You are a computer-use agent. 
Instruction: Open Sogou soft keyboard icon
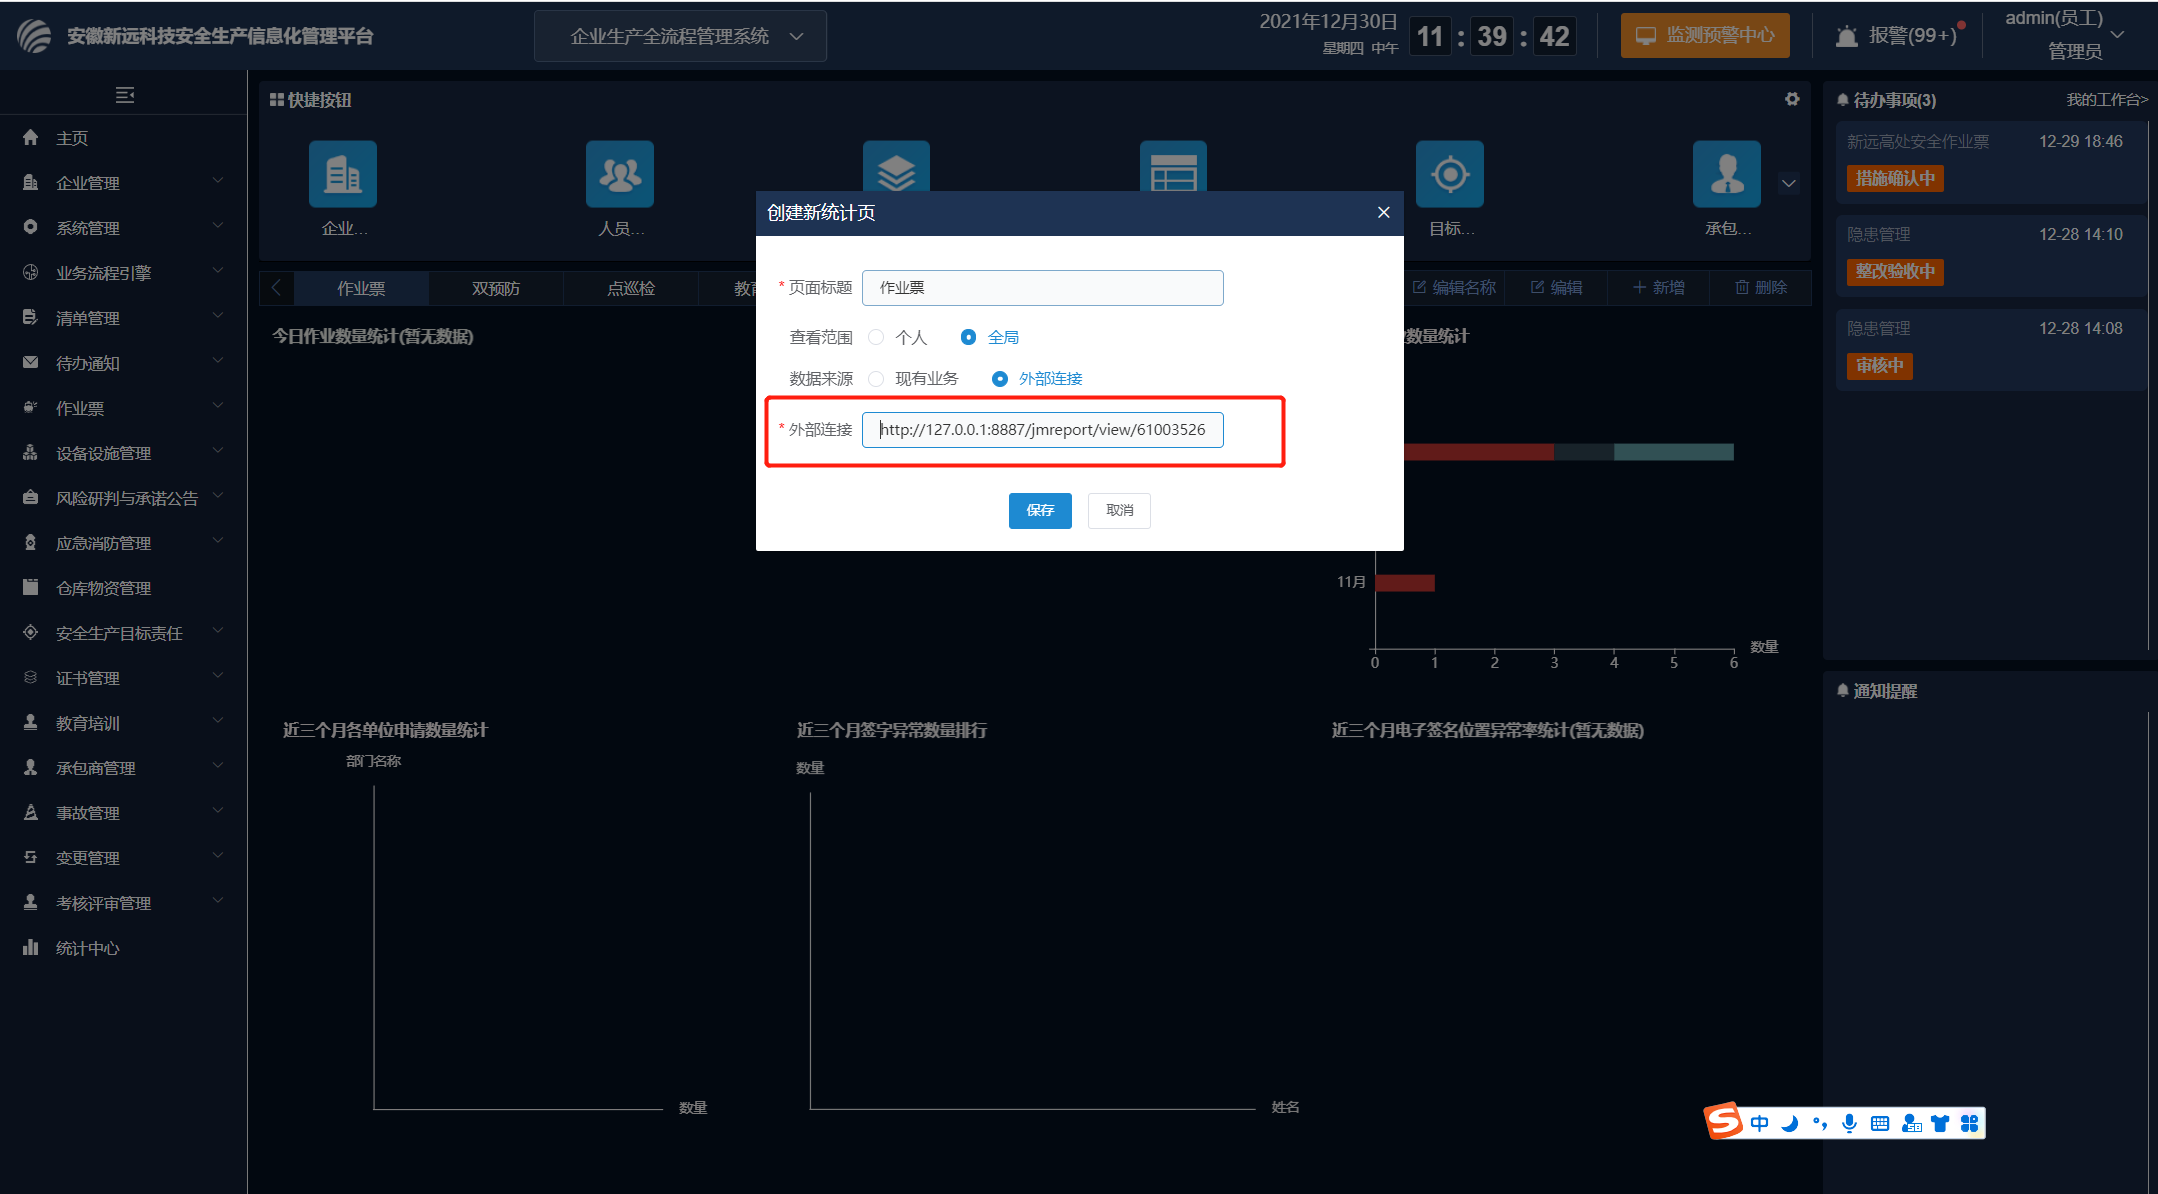1879,1123
